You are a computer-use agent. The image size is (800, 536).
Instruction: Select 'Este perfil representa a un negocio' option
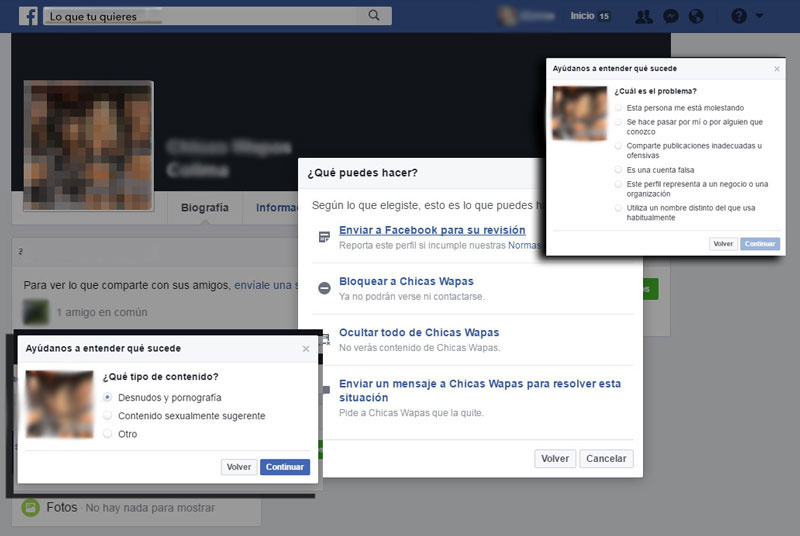[618, 184]
